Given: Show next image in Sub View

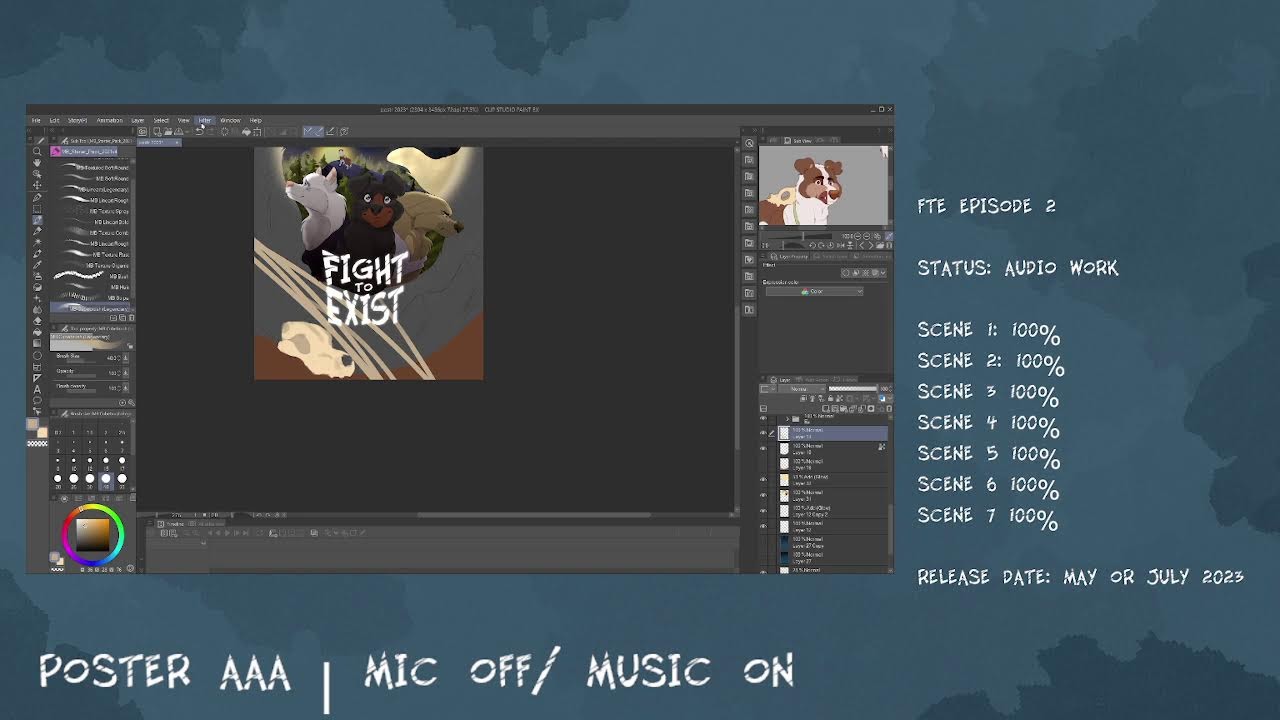Looking at the screenshot, I should pyautogui.click(x=871, y=245).
